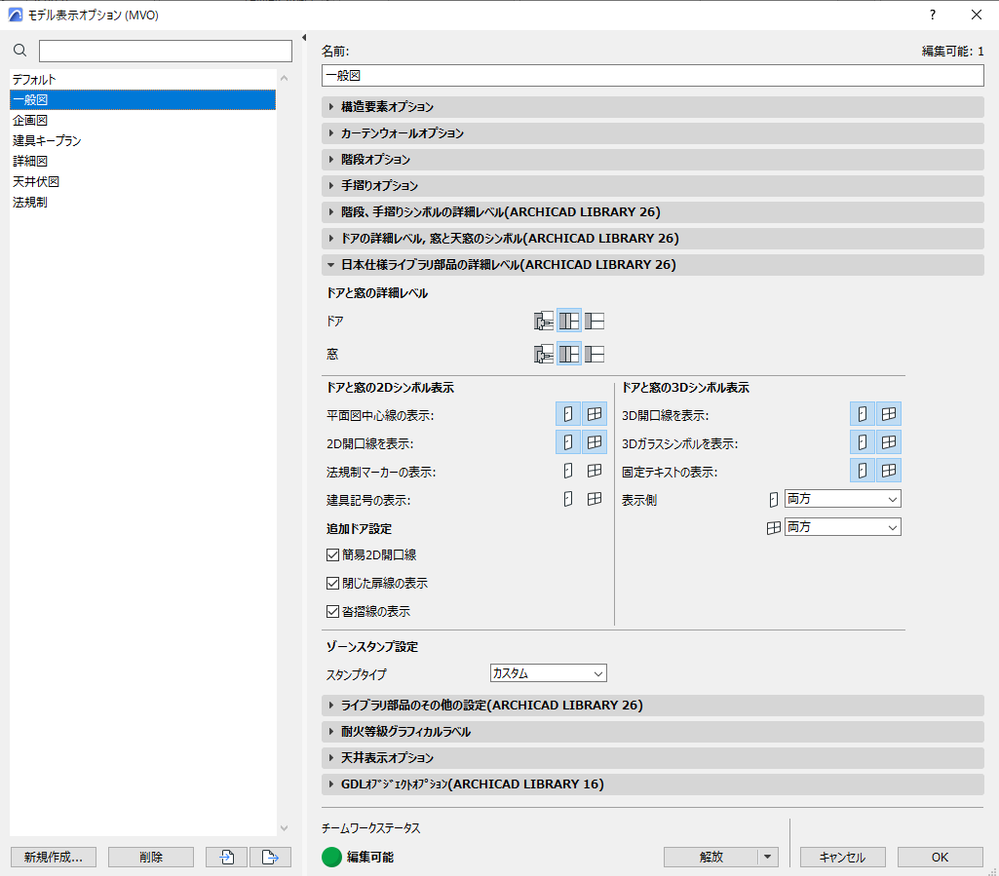
Task: Collapse 日本仕様ライブラリ部品の詳細レベル section
Action: [x=652, y=264]
